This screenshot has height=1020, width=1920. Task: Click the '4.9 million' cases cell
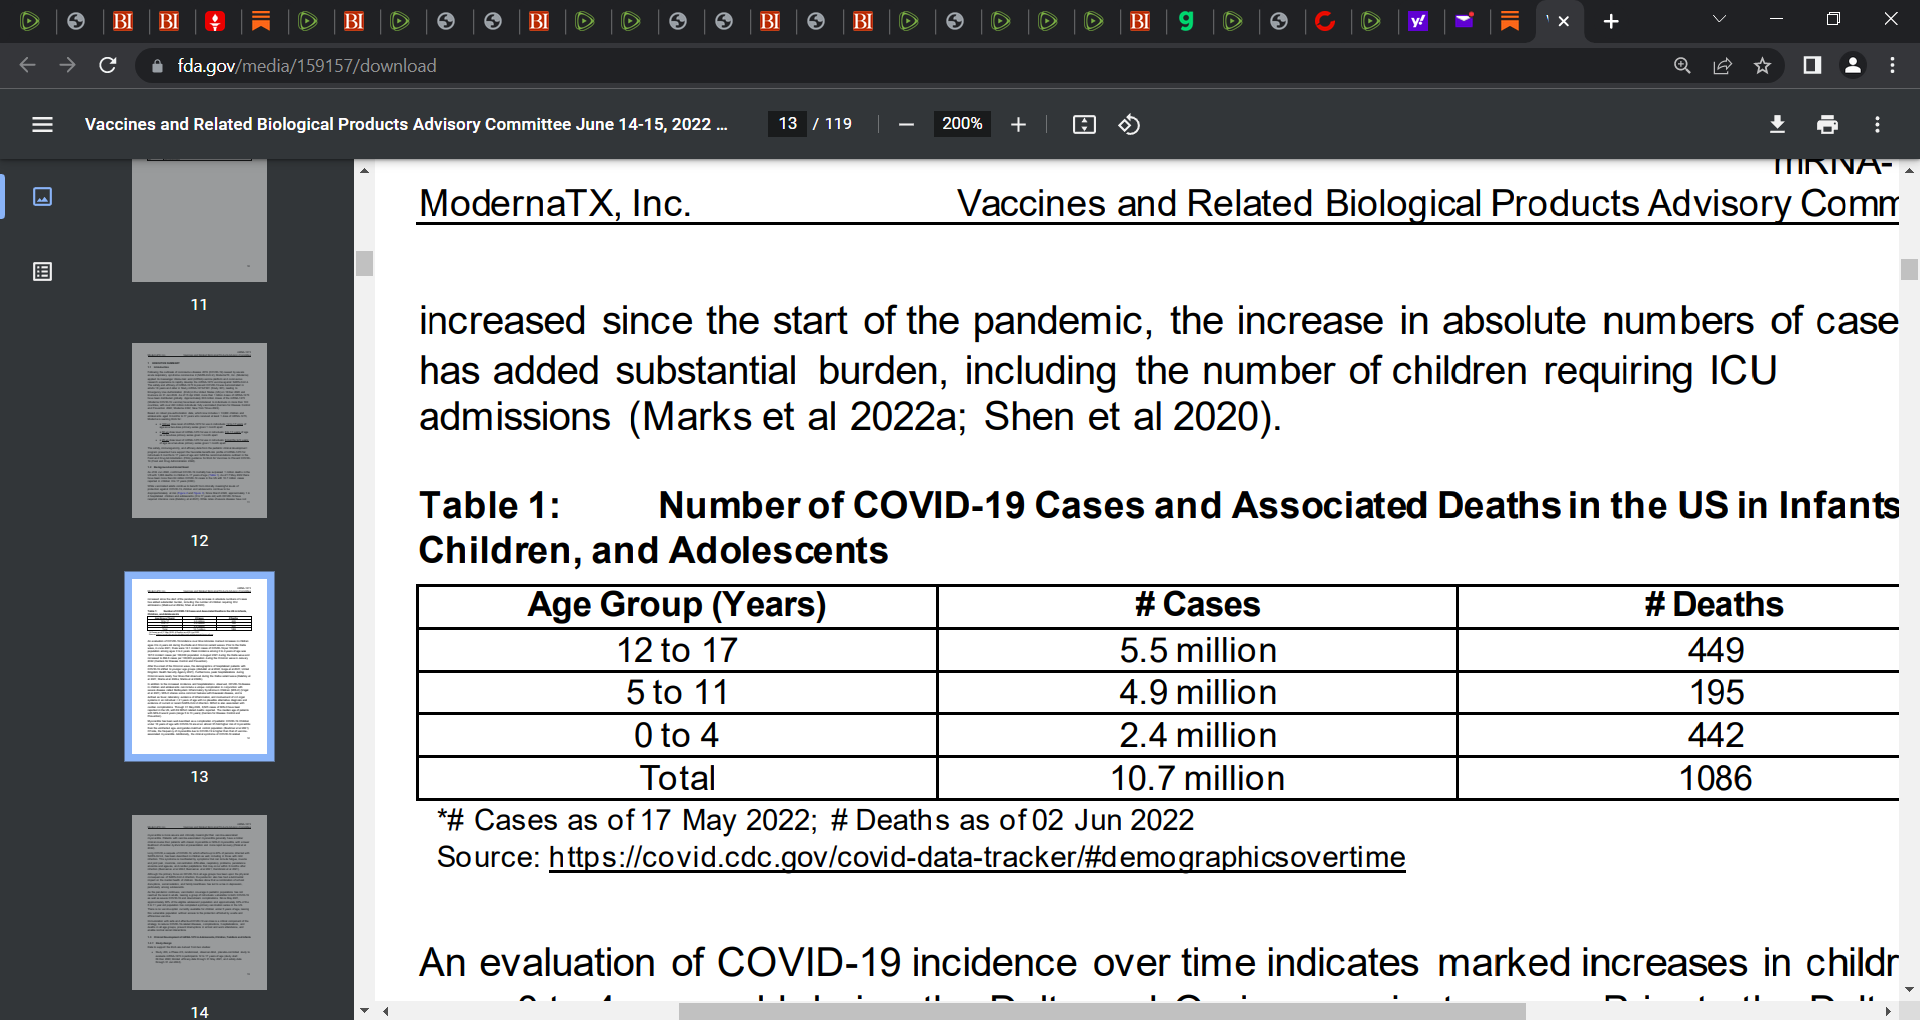1197,692
